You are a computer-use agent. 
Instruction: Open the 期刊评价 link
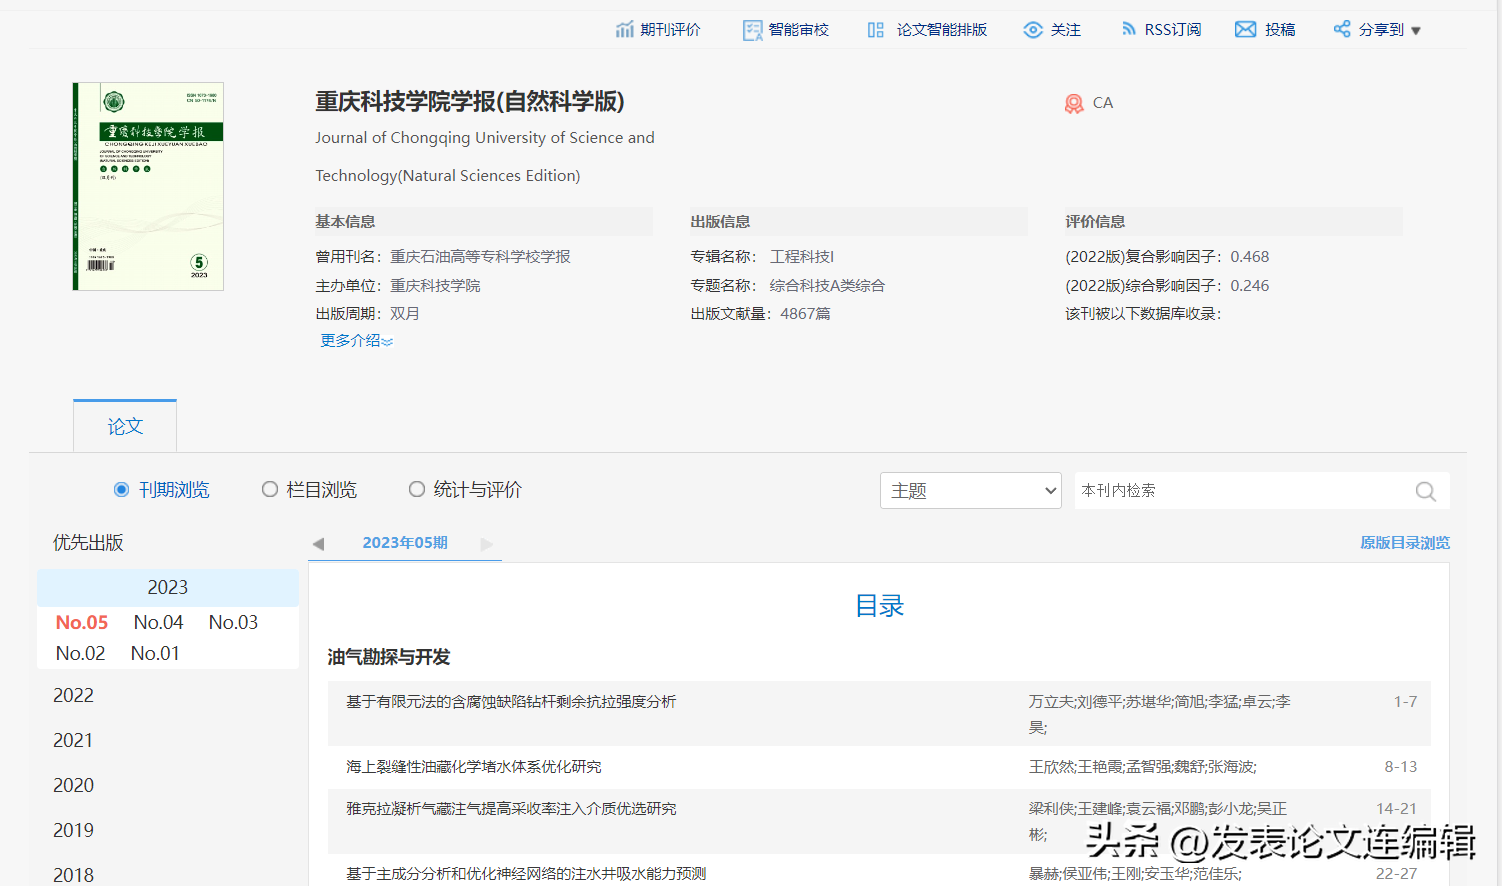point(670,30)
